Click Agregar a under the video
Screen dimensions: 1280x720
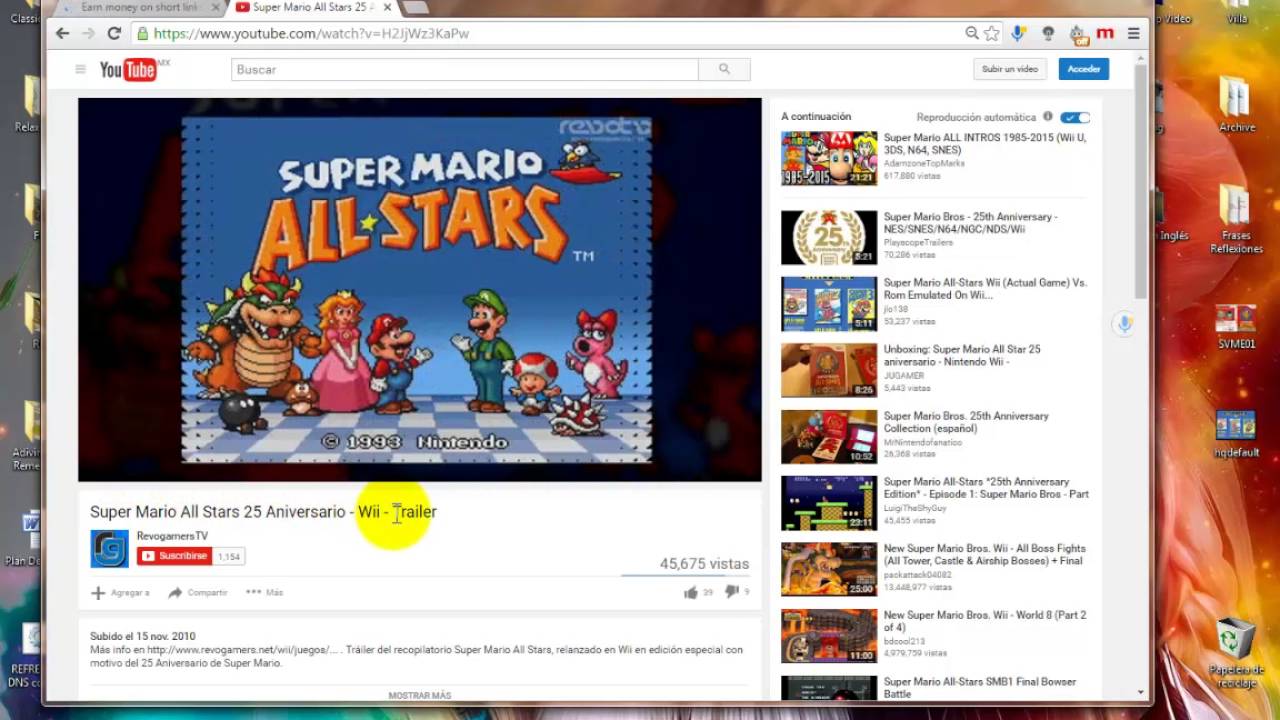point(120,592)
